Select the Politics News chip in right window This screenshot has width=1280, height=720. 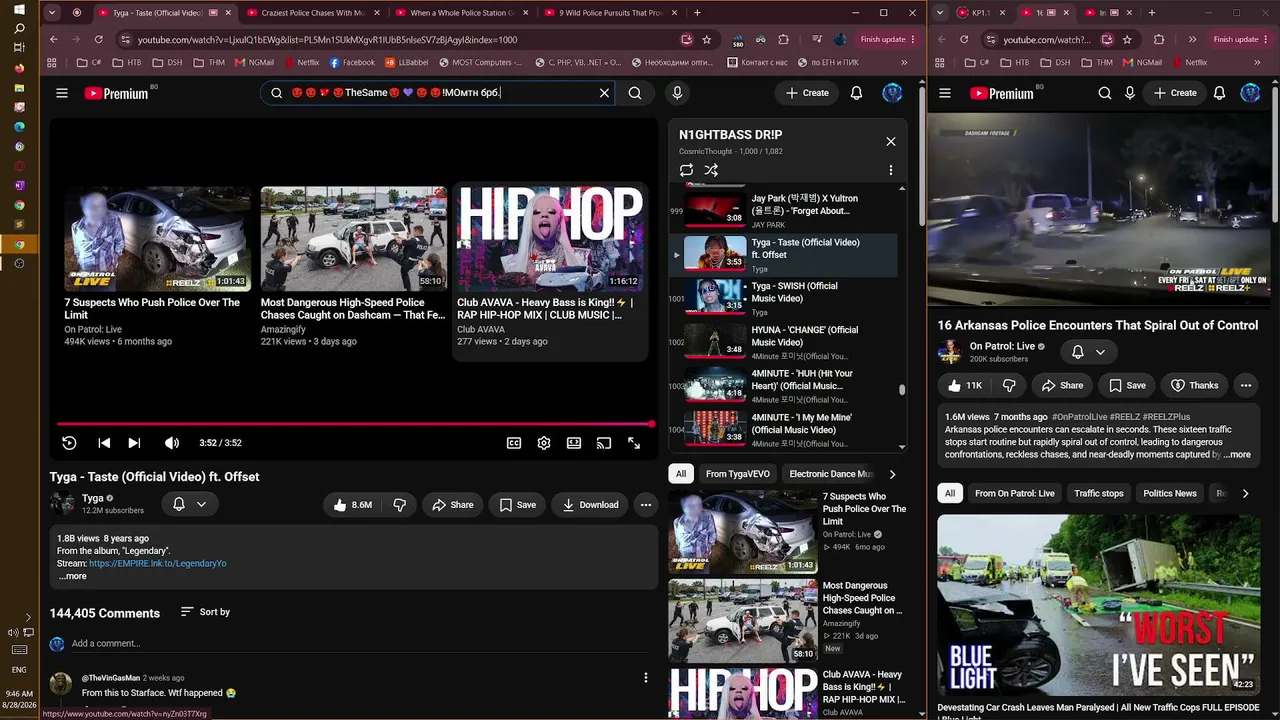(x=1170, y=493)
